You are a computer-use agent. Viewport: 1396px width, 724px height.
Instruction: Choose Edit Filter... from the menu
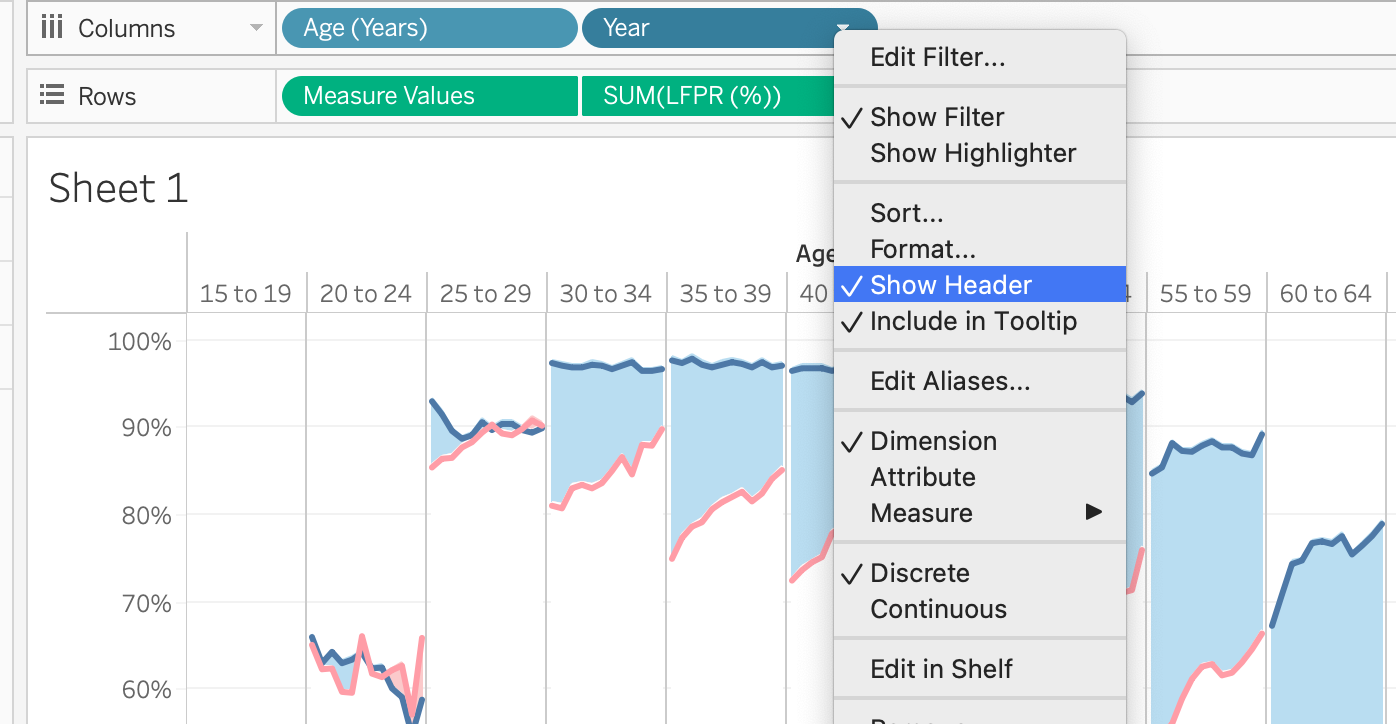click(x=937, y=57)
